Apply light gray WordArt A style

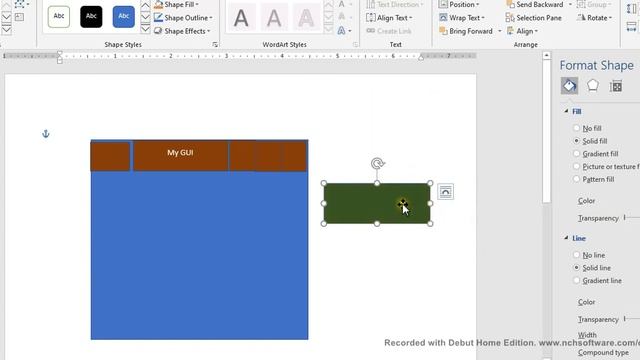(x=273, y=18)
